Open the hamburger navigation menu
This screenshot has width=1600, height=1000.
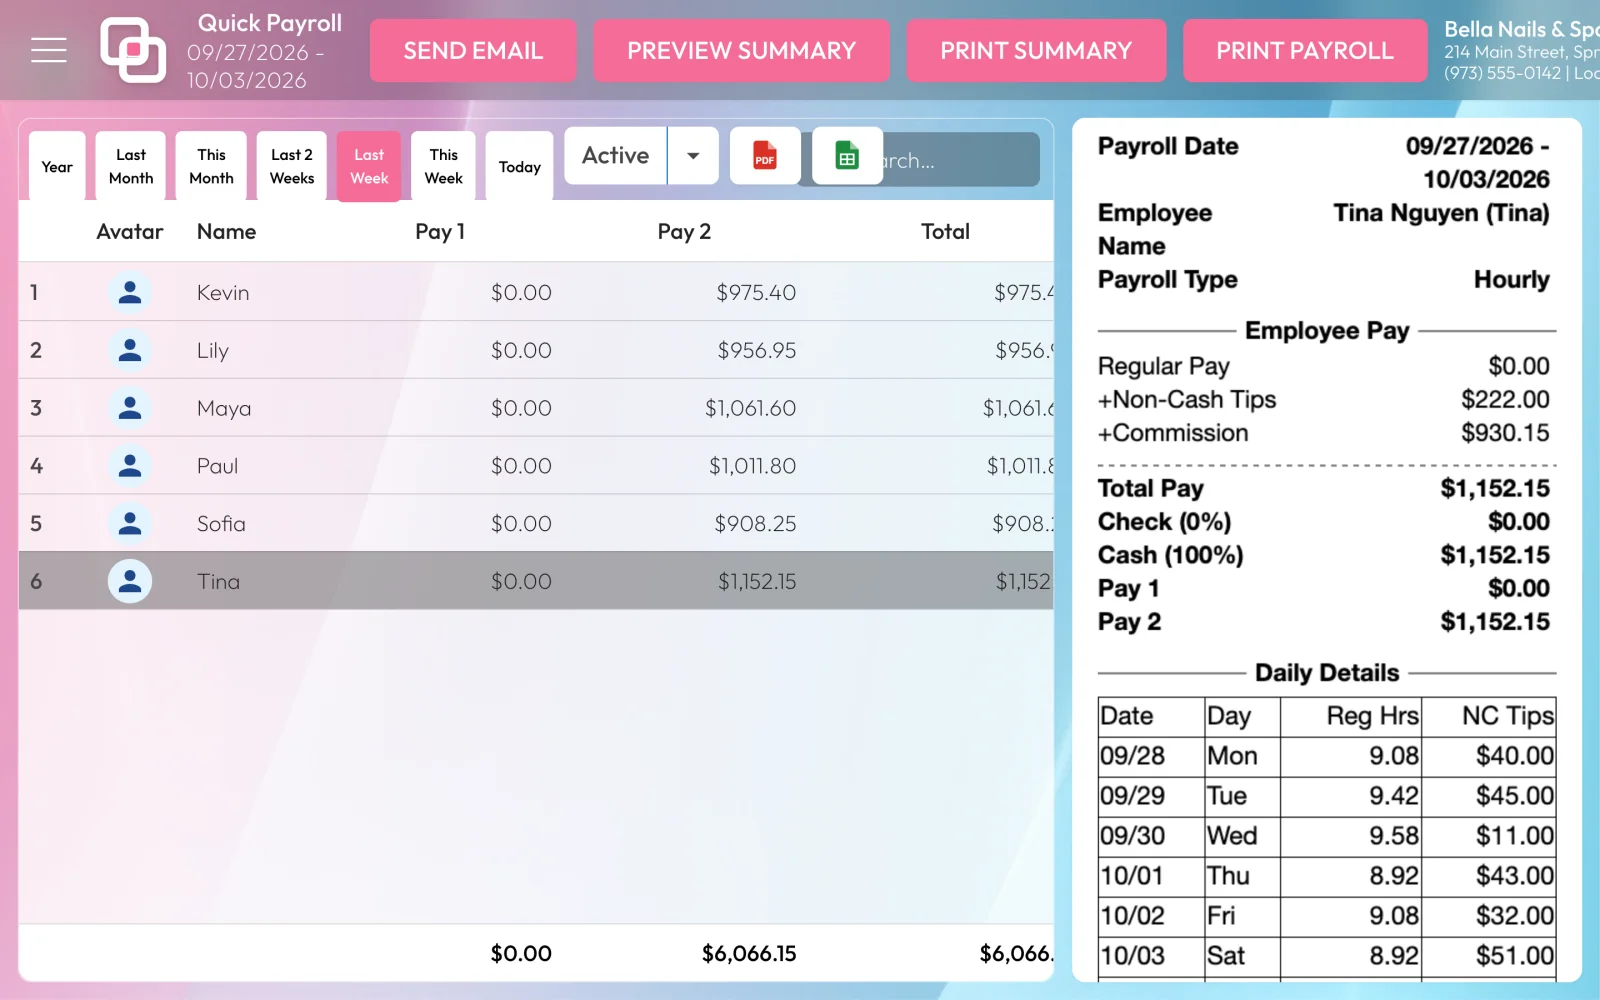click(49, 50)
